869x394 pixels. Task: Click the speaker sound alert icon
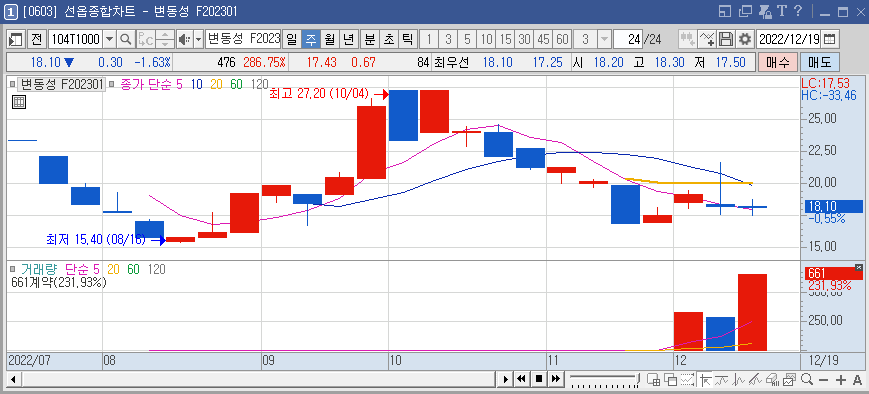click(x=184, y=39)
